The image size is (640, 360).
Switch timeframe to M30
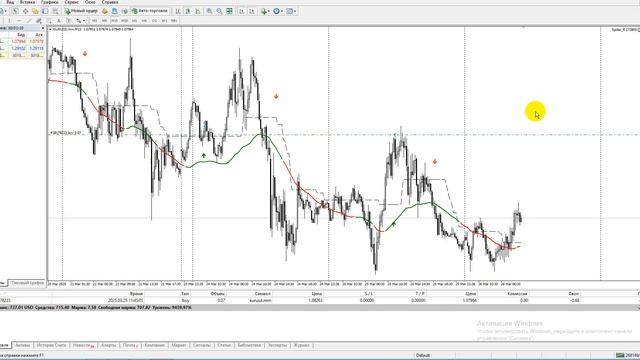click(x=124, y=20)
